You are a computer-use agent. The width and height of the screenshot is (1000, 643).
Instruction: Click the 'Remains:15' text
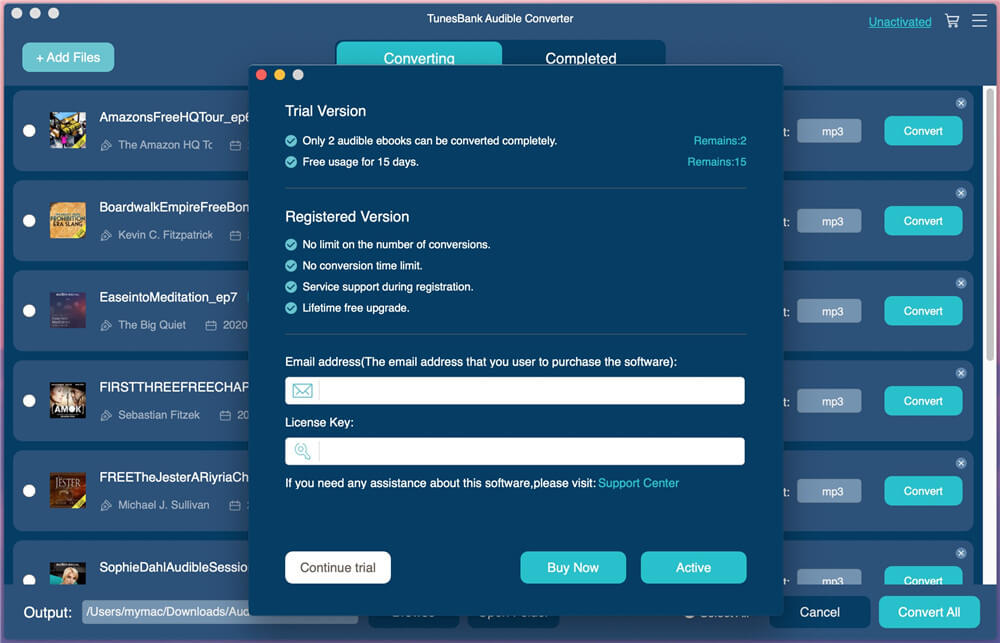716,161
